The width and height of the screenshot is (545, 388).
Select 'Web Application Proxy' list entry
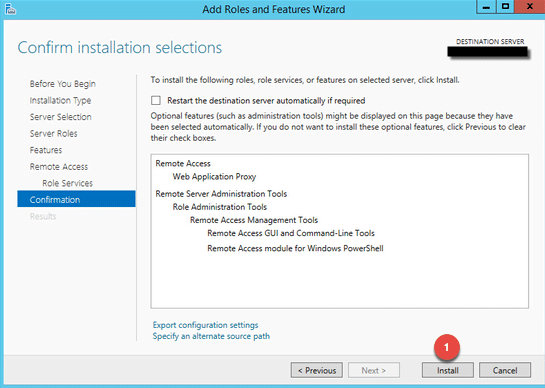(214, 177)
